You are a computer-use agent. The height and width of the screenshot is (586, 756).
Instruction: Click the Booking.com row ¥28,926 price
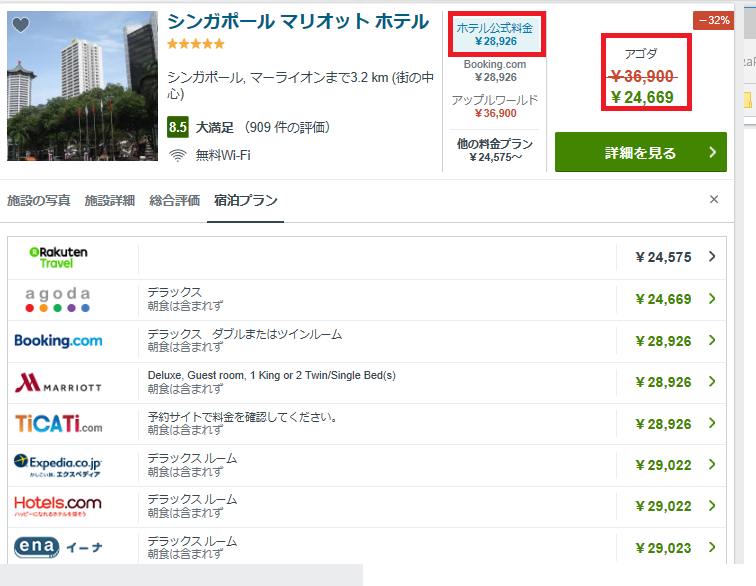pyautogui.click(x=663, y=341)
